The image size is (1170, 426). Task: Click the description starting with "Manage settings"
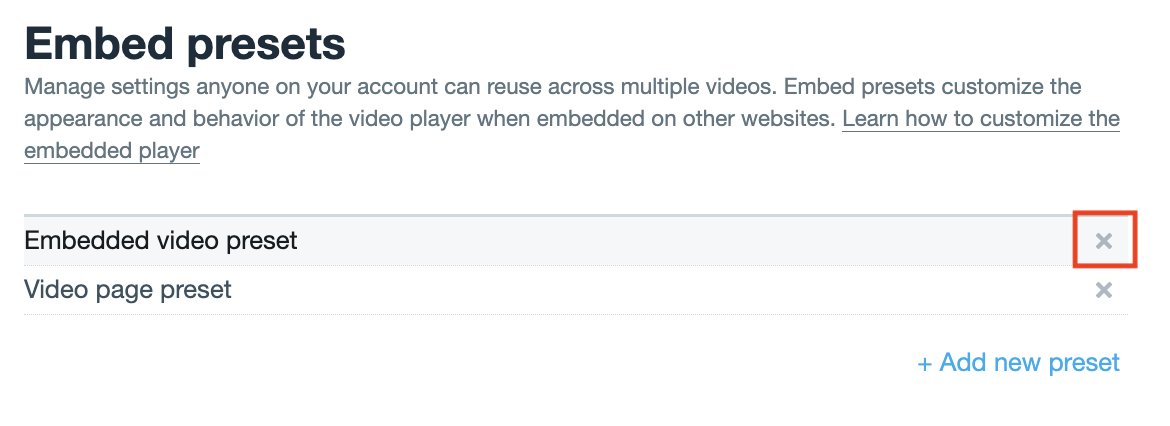pyautogui.click(x=400, y=87)
